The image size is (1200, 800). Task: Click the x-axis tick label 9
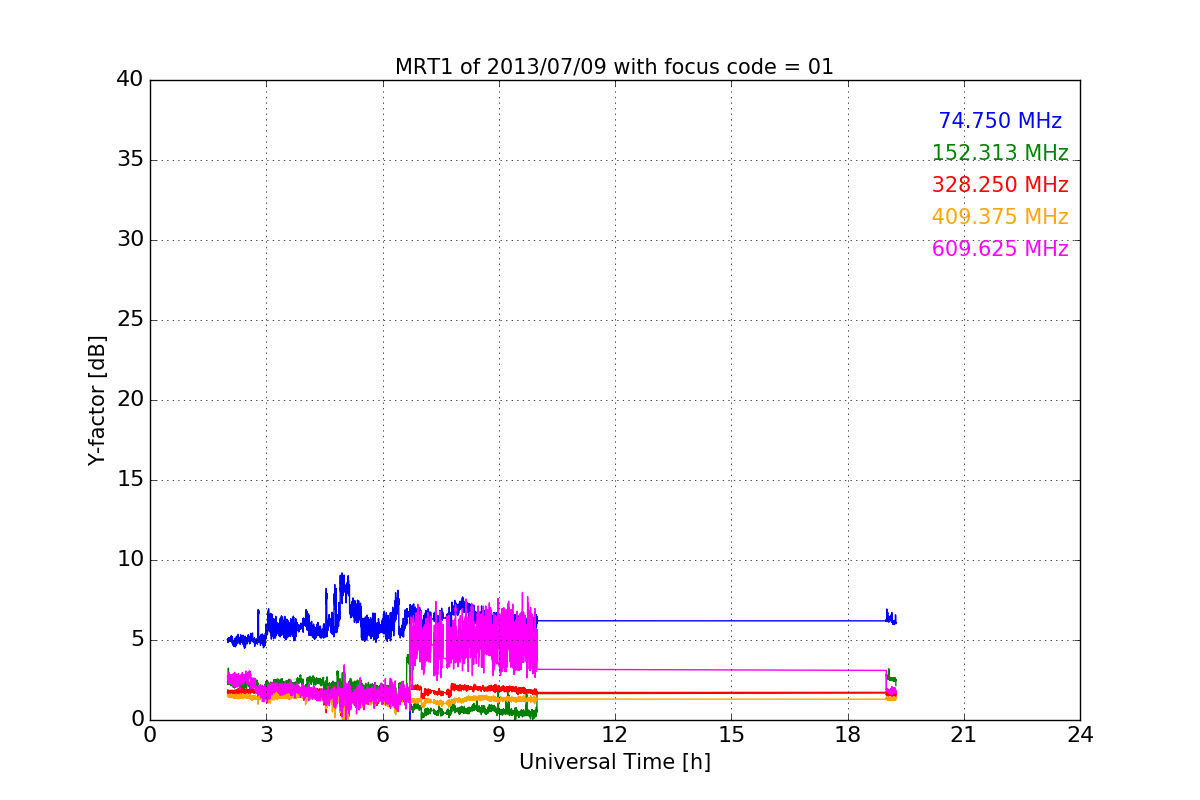coord(499,735)
